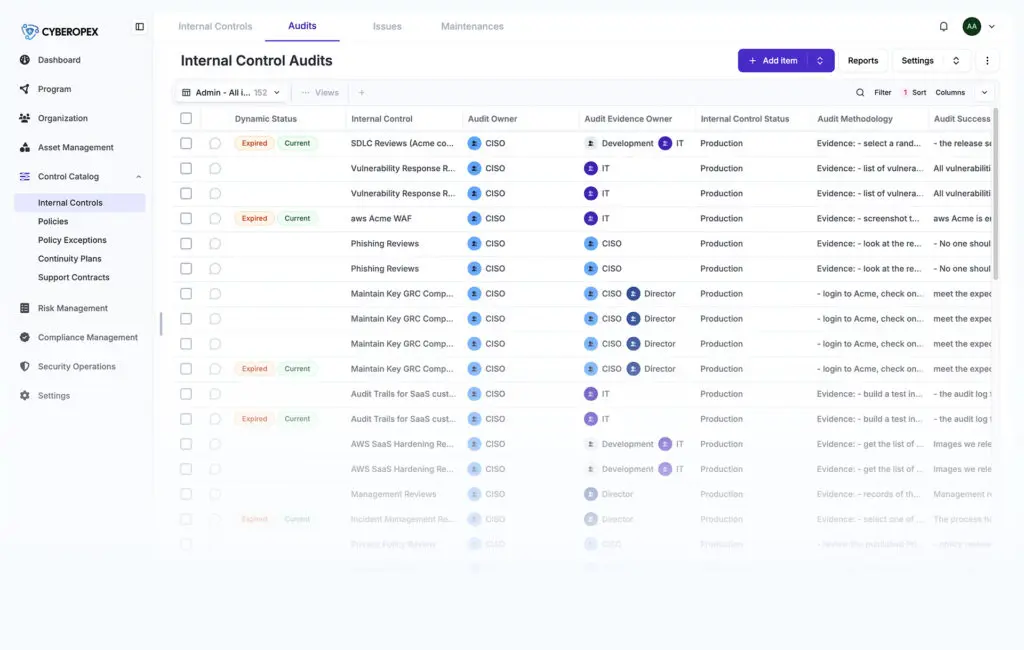Tick the first Vulnerability Response row checkbox
This screenshot has height=650, width=1024.
click(186, 169)
